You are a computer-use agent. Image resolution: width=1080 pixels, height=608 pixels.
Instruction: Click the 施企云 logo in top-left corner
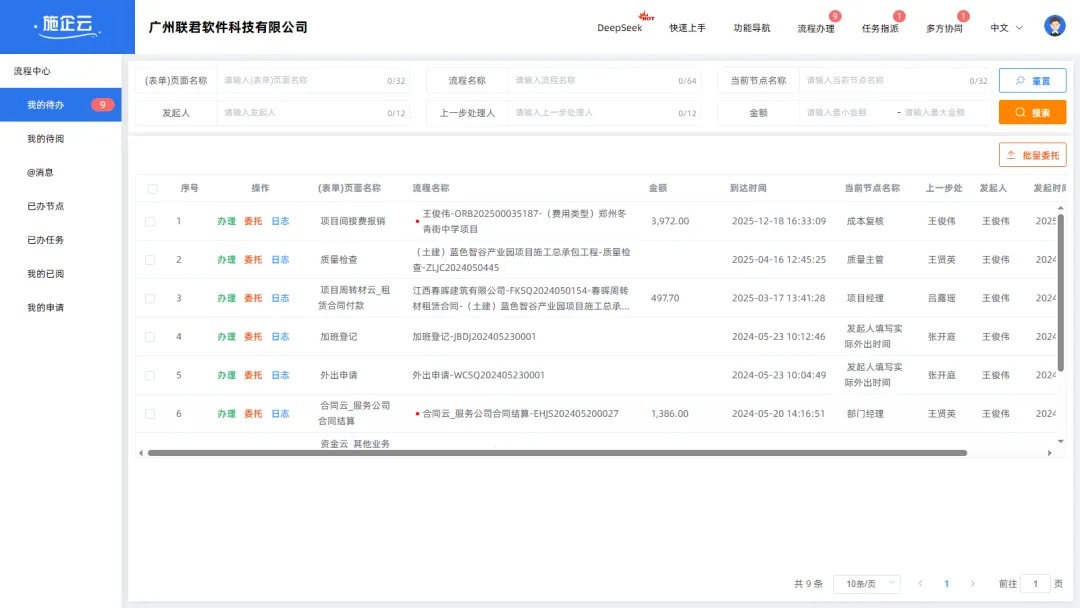64,27
